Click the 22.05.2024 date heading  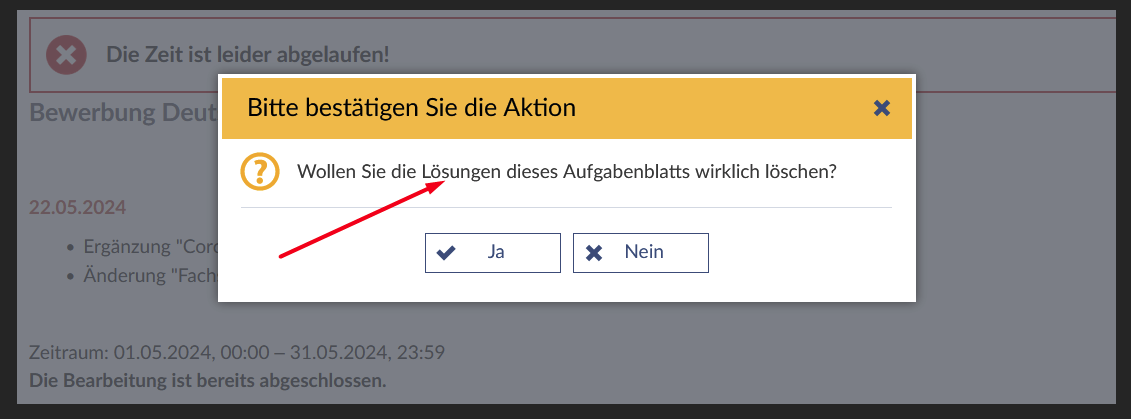click(x=77, y=208)
